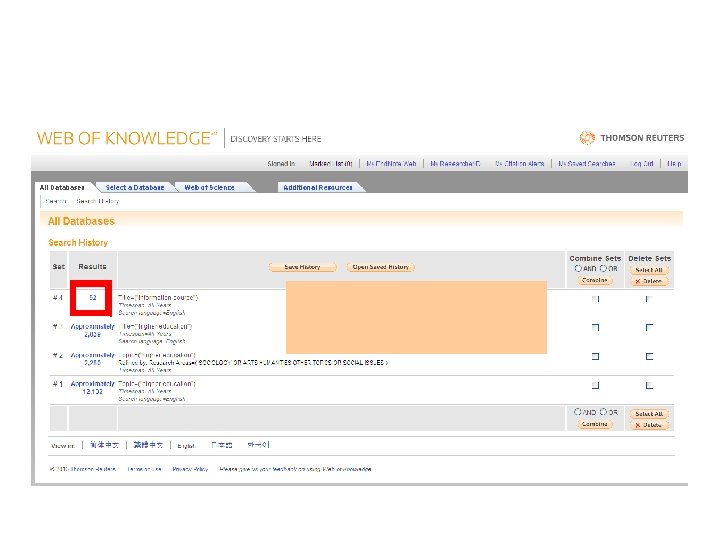This screenshot has width=720, height=540.
Task: Click the Thomson Reuters logo icon
Action: click(x=587, y=137)
